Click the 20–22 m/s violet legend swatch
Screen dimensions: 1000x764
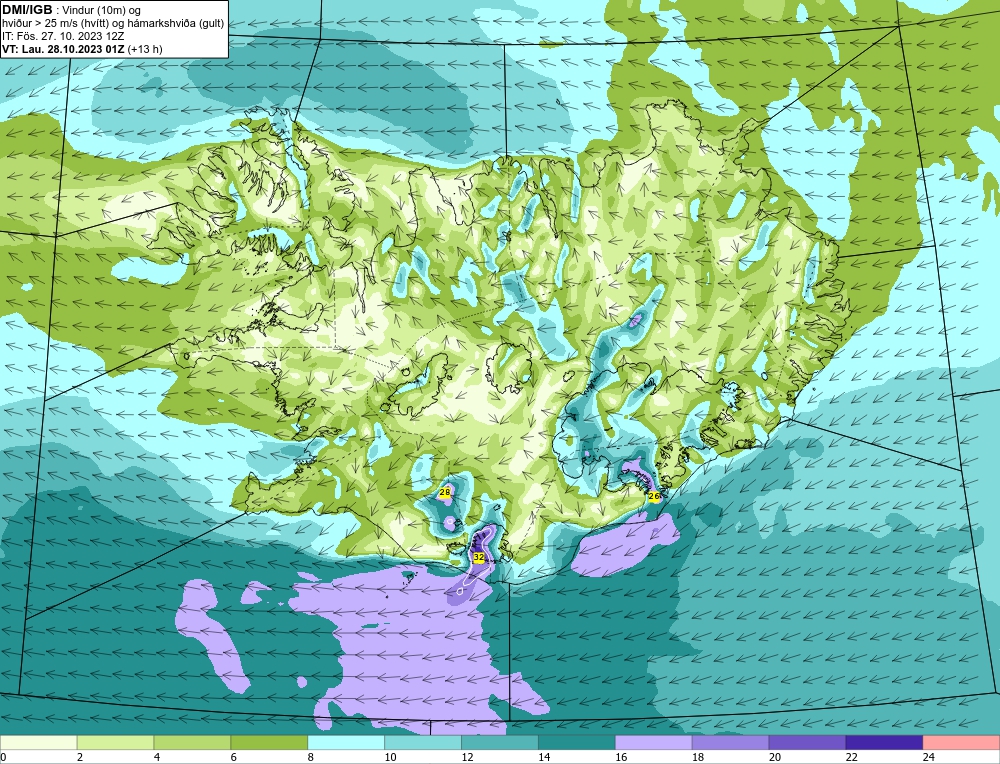pos(807,743)
